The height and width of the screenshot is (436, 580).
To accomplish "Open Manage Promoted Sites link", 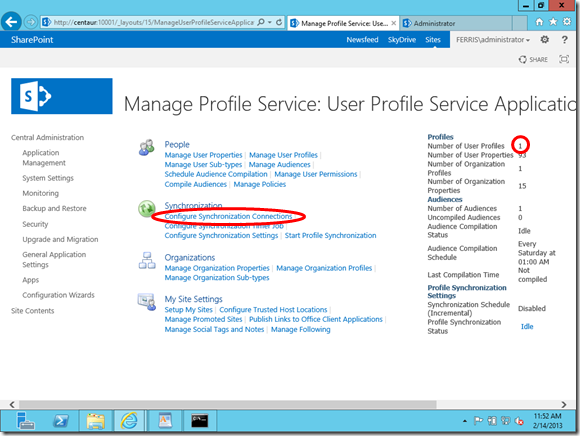I will (203, 319).
